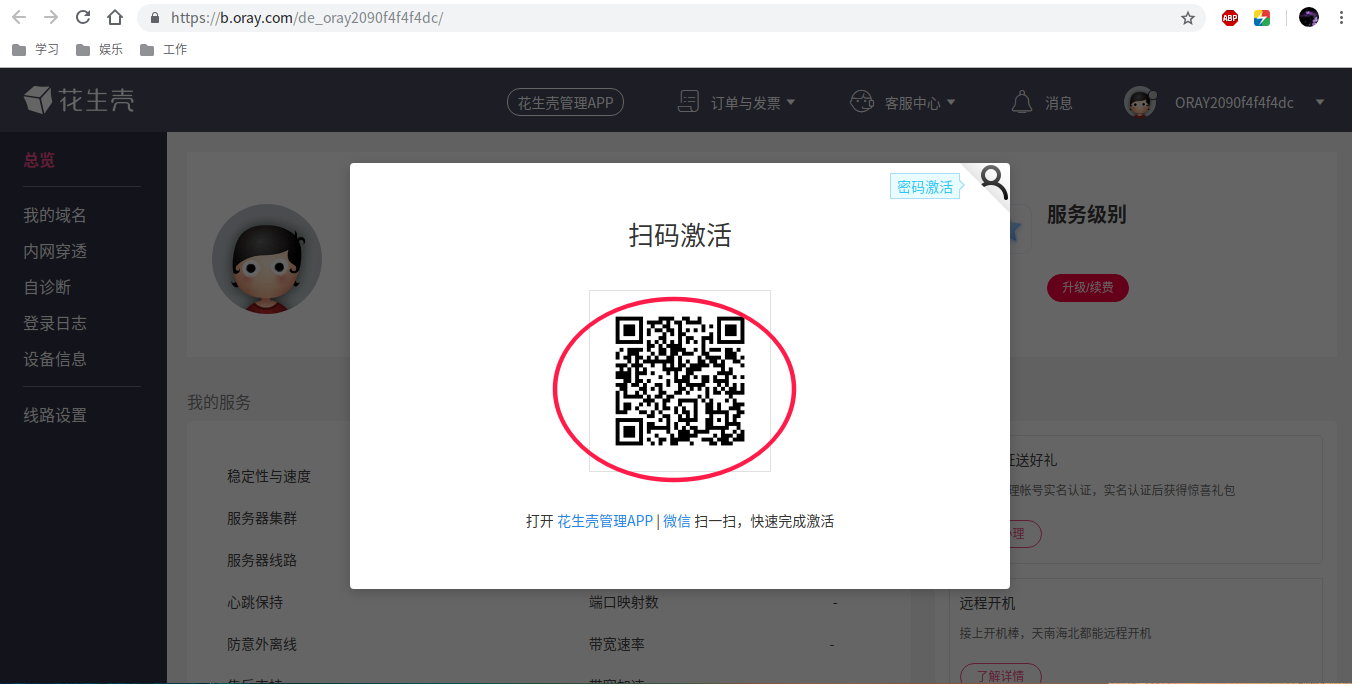Open the Chrome profile avatar

tap(1309, 17)
